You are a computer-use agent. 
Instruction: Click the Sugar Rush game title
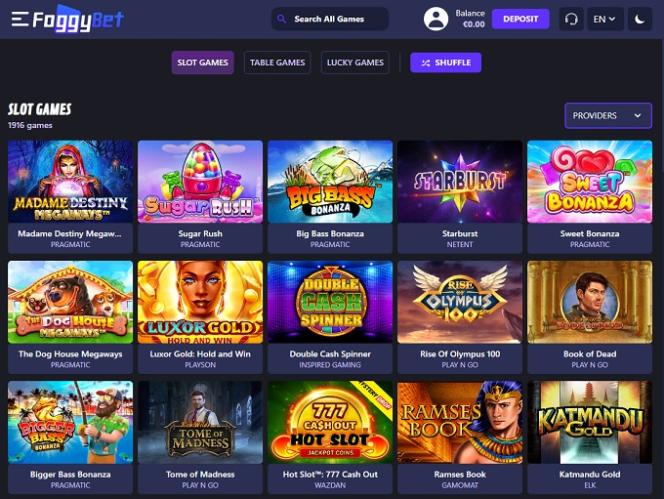click(200, 233)
